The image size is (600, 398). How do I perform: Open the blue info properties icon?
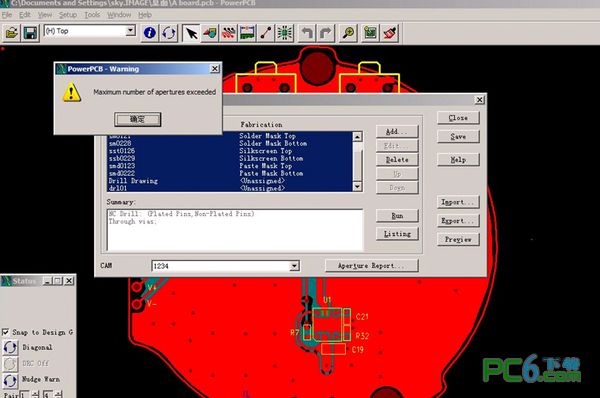pyautogui.click(x=150, y=33)
